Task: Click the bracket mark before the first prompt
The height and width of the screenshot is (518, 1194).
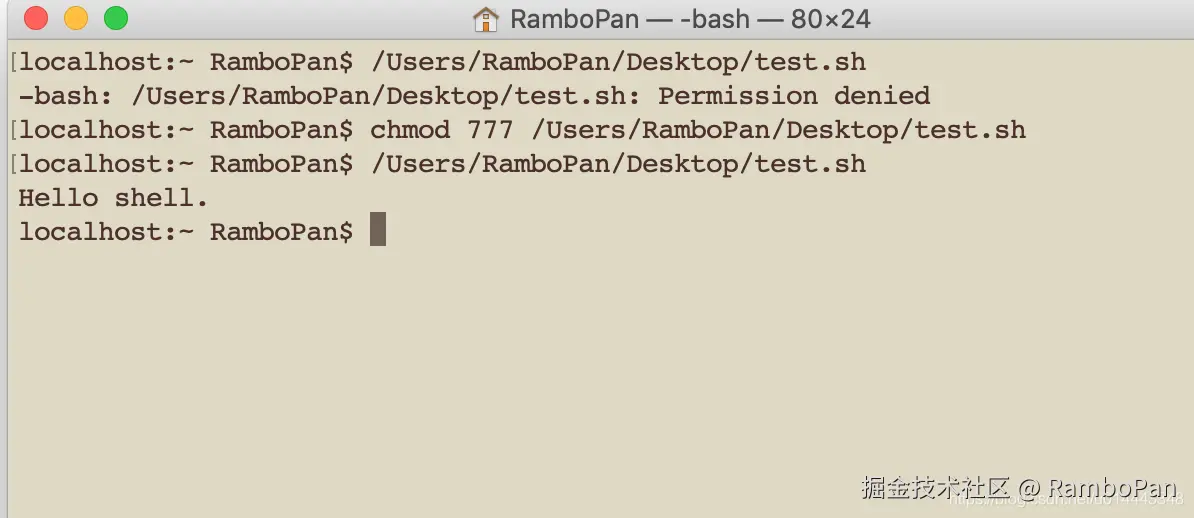Action: 12,62
